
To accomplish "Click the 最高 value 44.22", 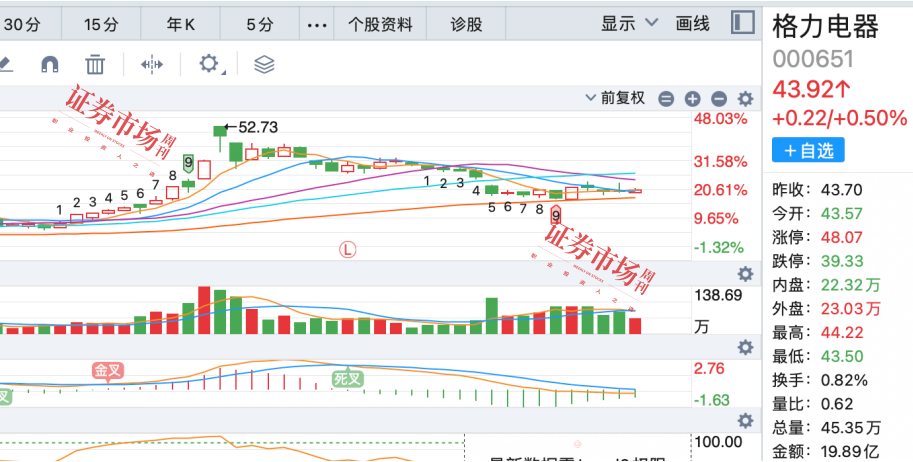I will pos(842,333).
